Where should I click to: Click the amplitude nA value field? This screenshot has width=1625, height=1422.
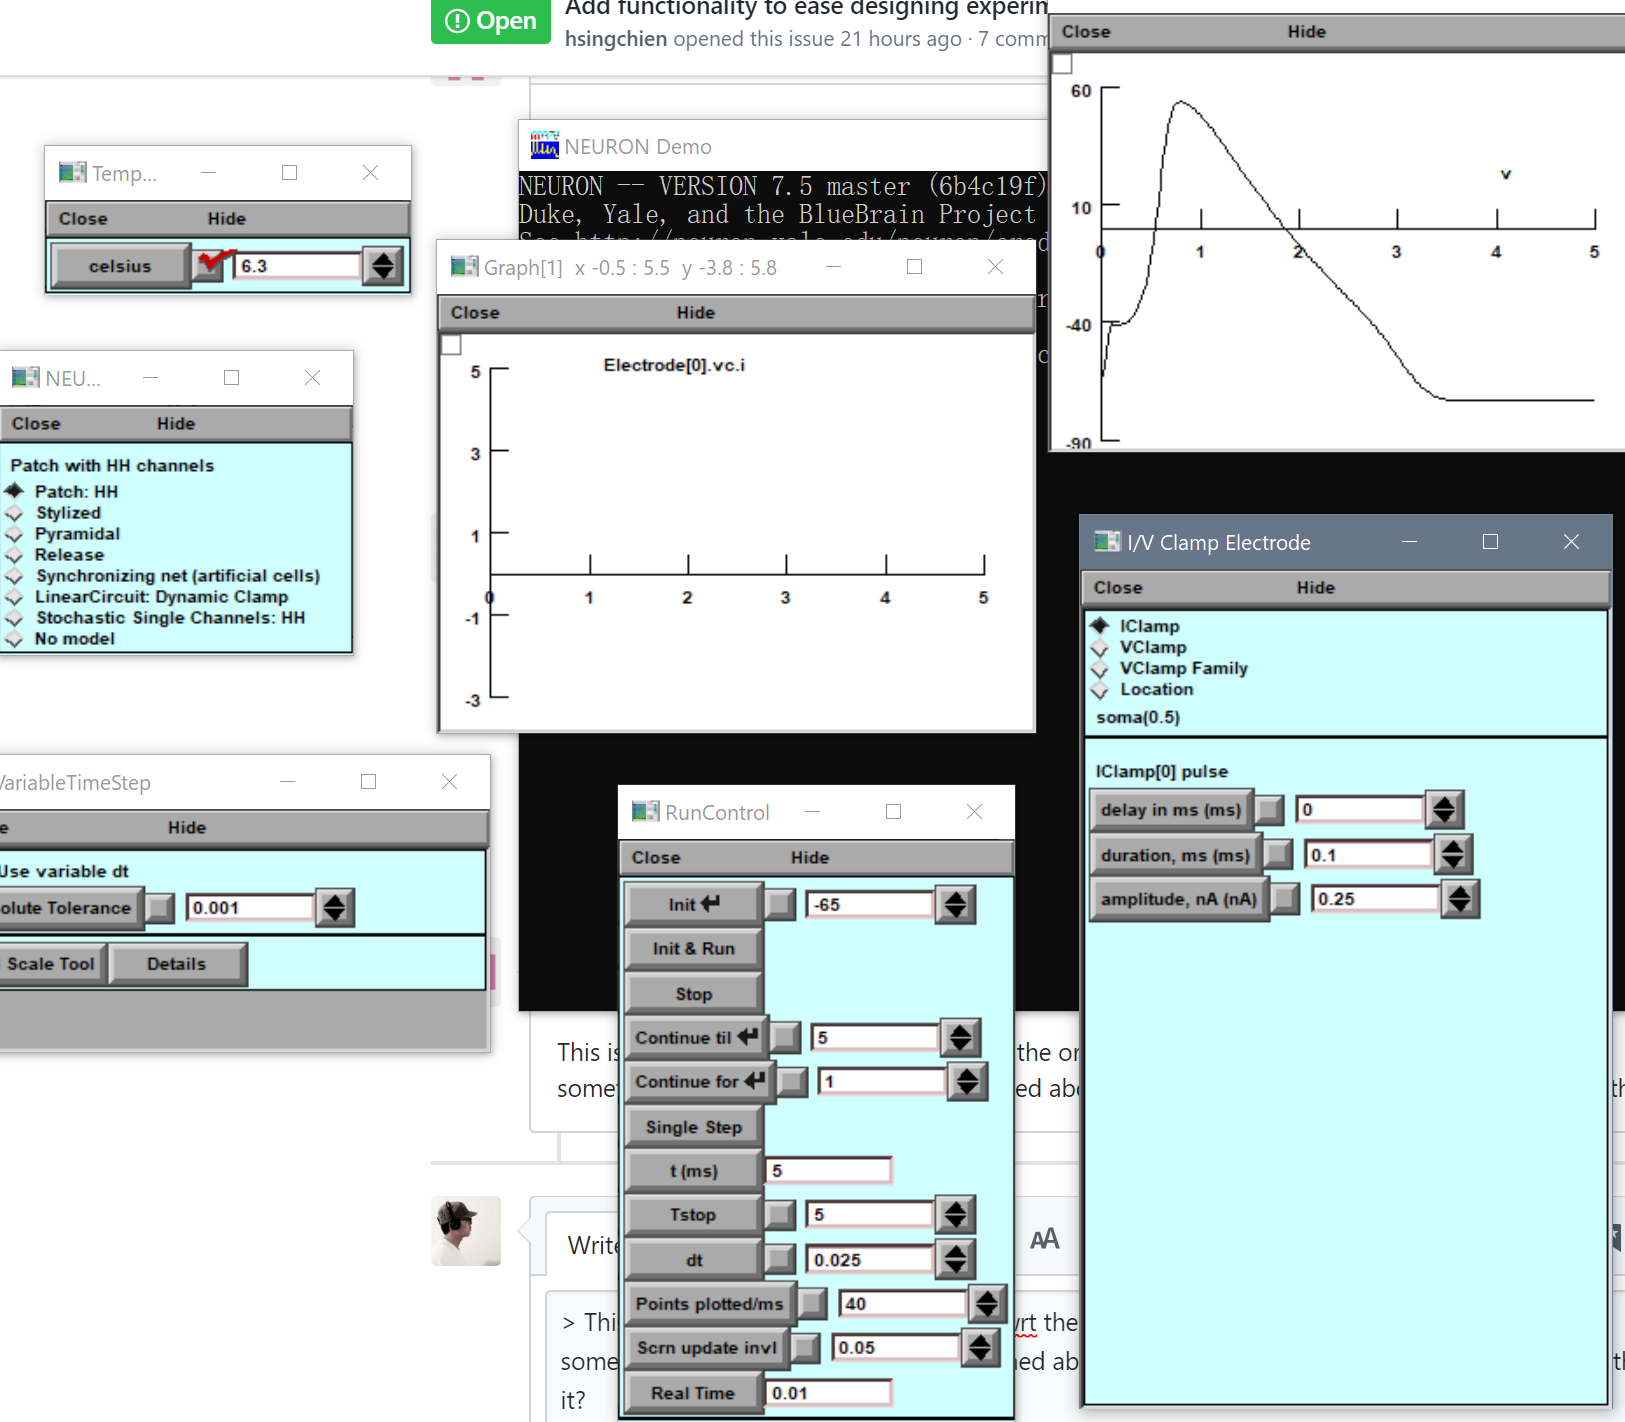(x=1375, y=899)
